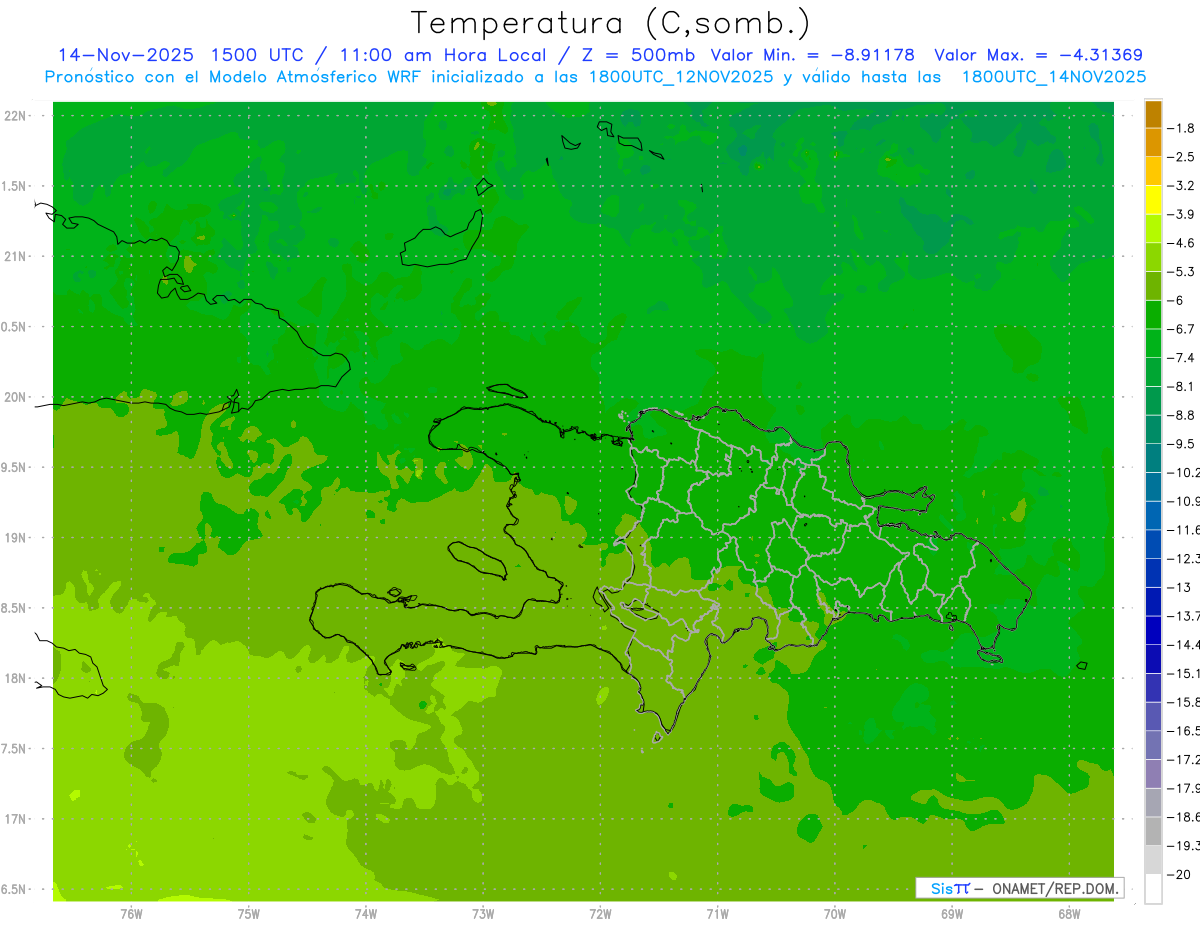Click the -4.6 color scale label
Image resolution: width=1200 pixels, height=927 pixels.
click(1182, 243)
